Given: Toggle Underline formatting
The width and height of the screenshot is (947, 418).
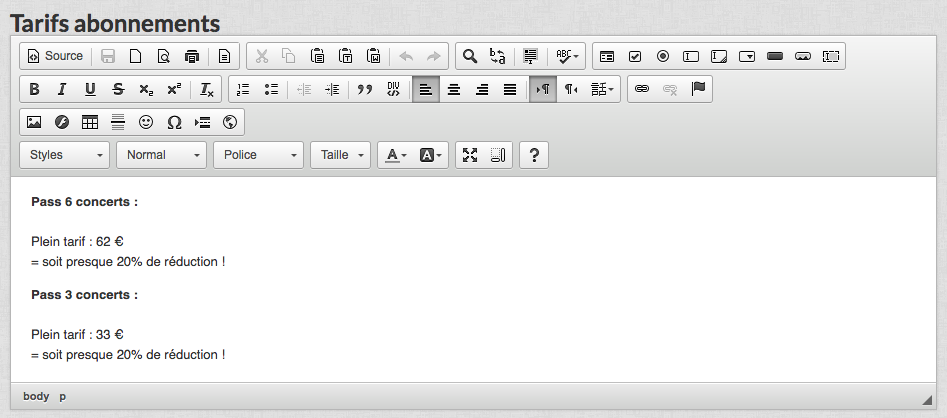Looking at the screenshot, I should coord(90,89).
